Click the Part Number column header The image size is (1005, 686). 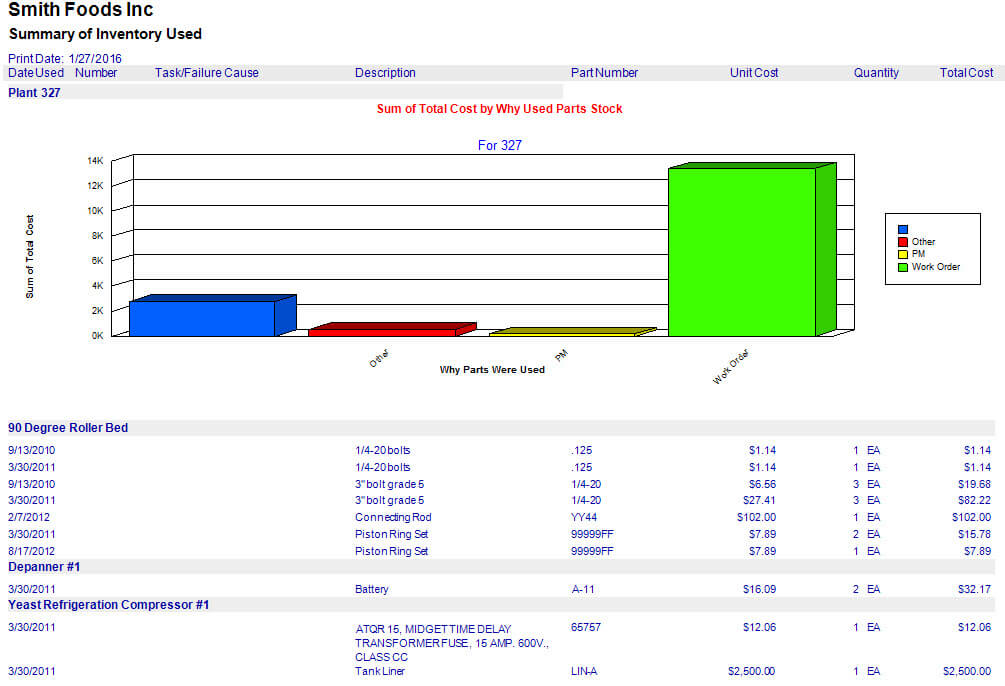click(x=604, y=73)
